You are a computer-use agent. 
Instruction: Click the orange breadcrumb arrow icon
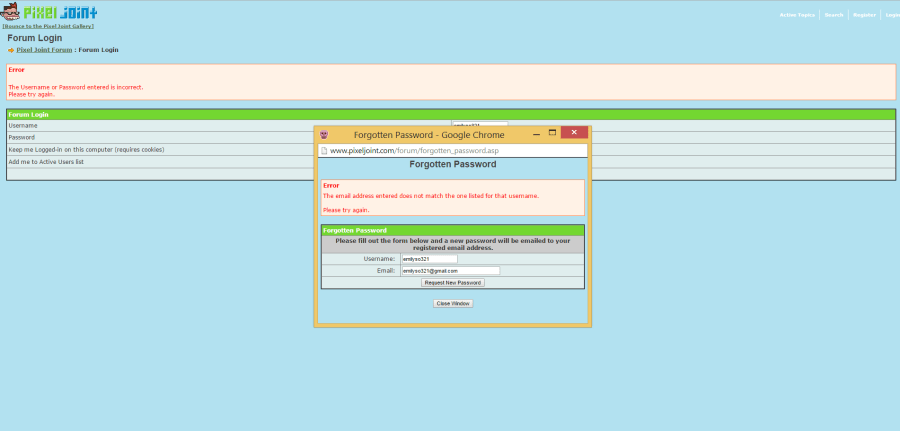pyautogui.click(x=11, y=49)
